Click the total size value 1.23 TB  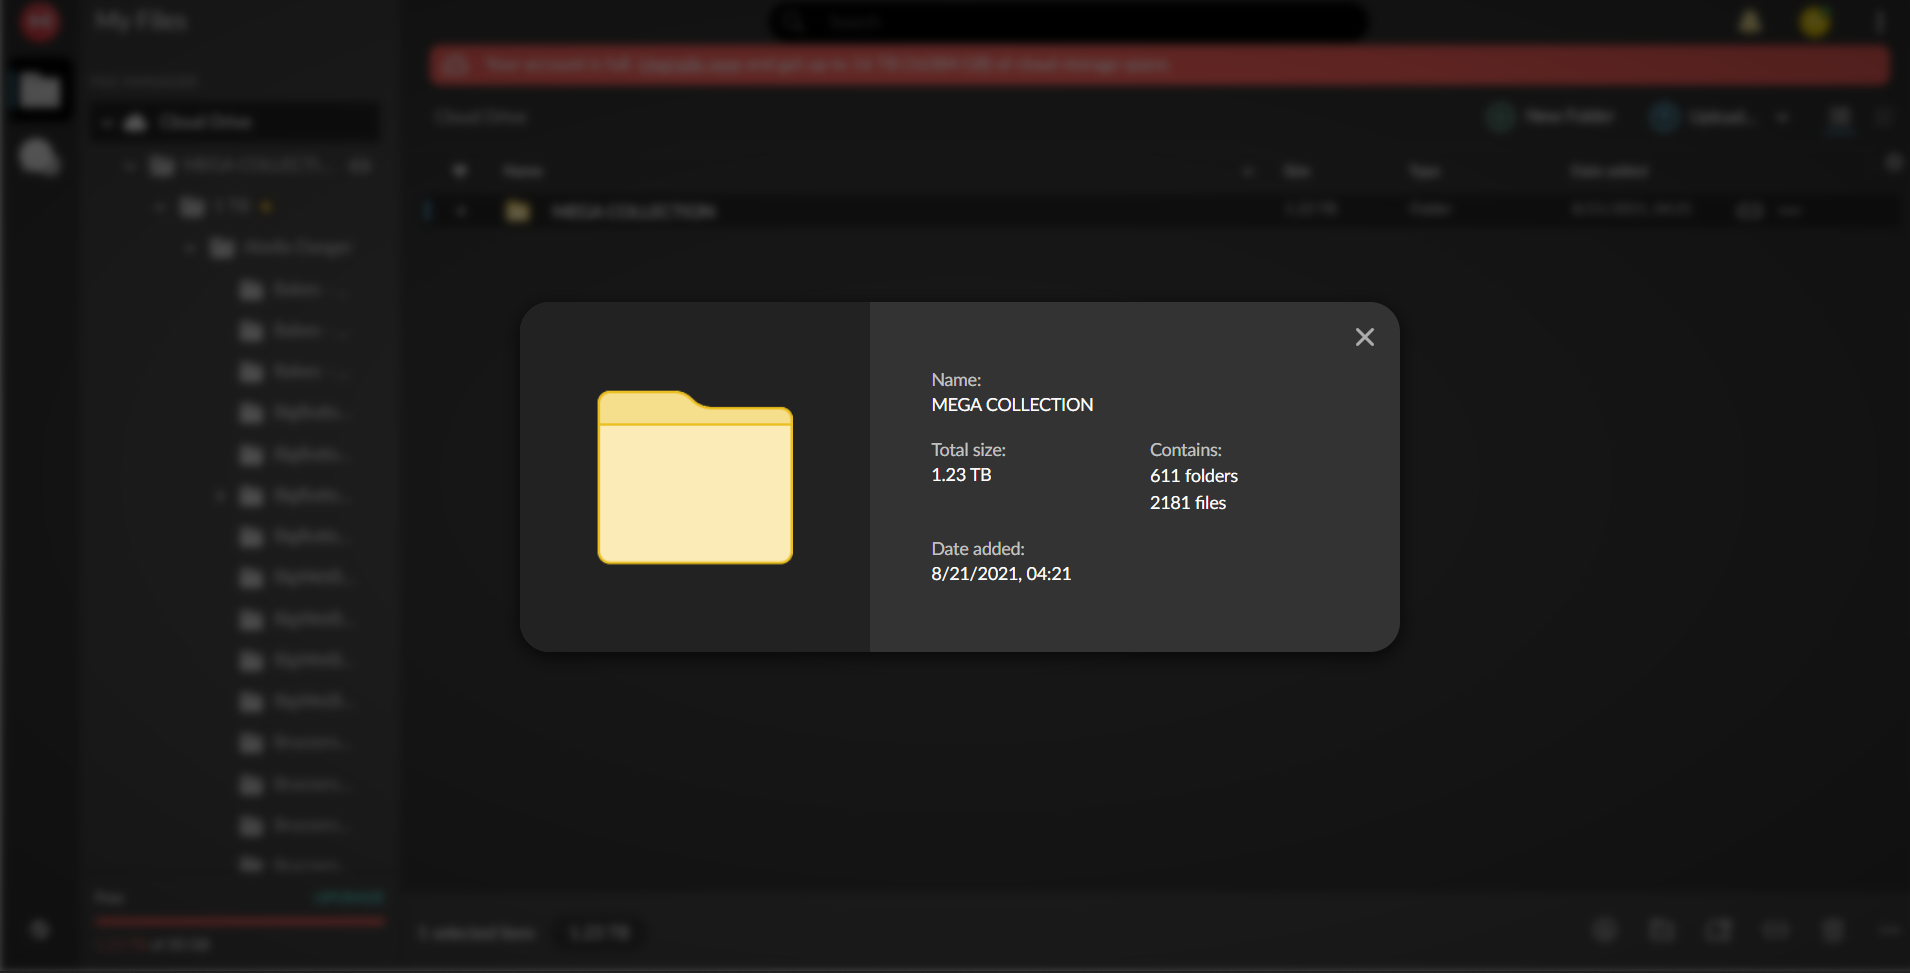click(x=961, y=475)
